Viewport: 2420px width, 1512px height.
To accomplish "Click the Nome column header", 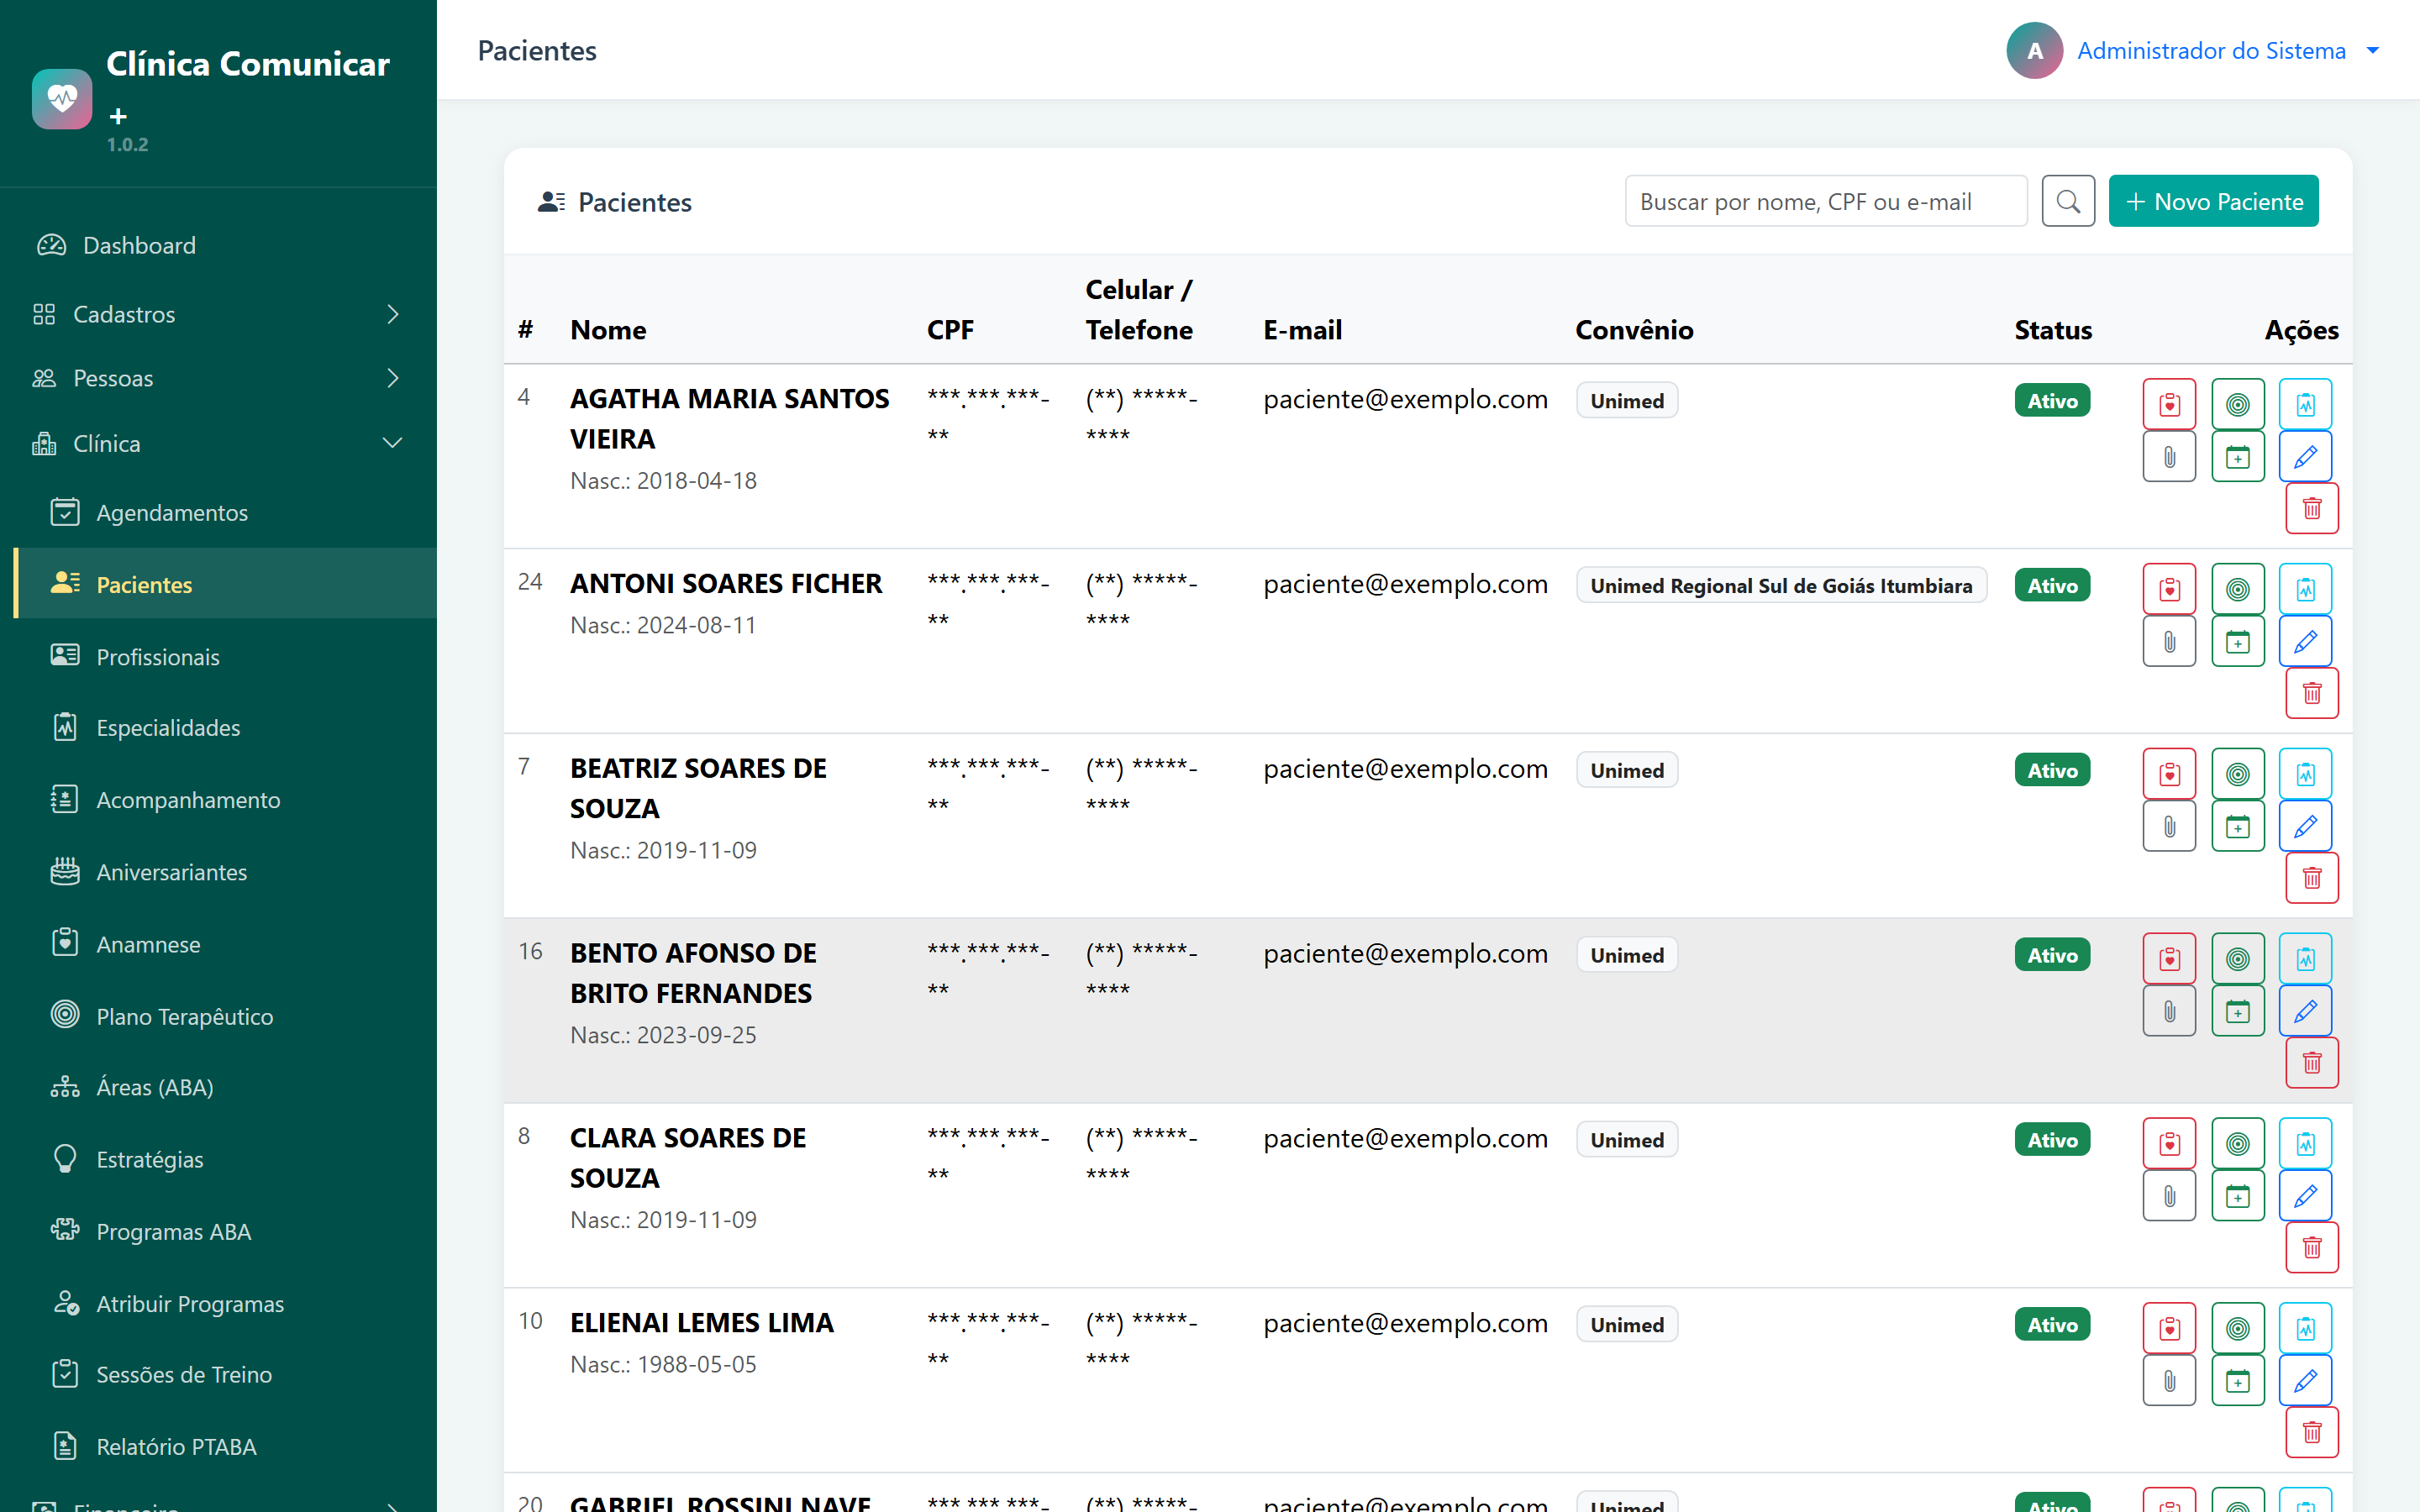I will [x=608, y=330].
